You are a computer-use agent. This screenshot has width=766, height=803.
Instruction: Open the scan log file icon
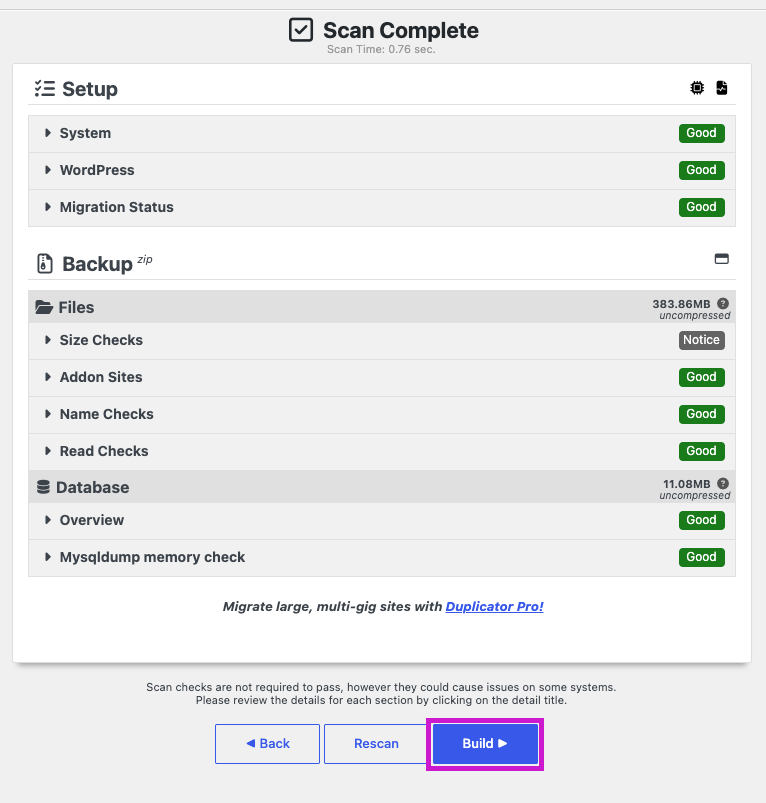click(x=721, y=88)
